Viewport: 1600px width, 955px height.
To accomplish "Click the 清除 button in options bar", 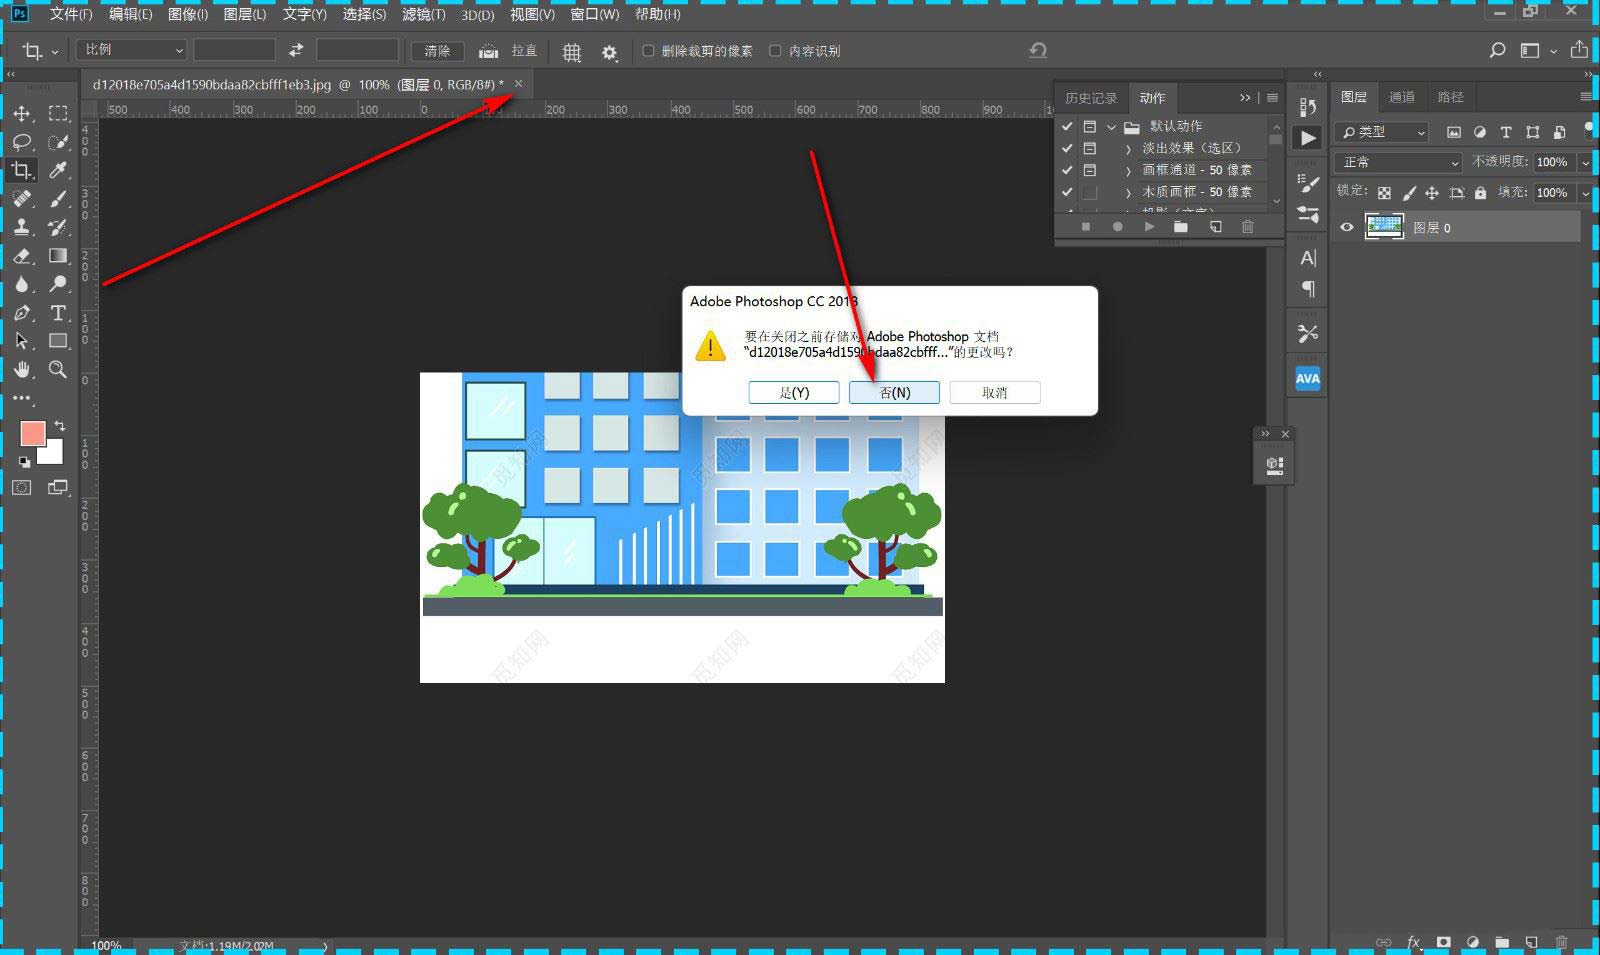I will pyautogui.click(x=437, y=51).
